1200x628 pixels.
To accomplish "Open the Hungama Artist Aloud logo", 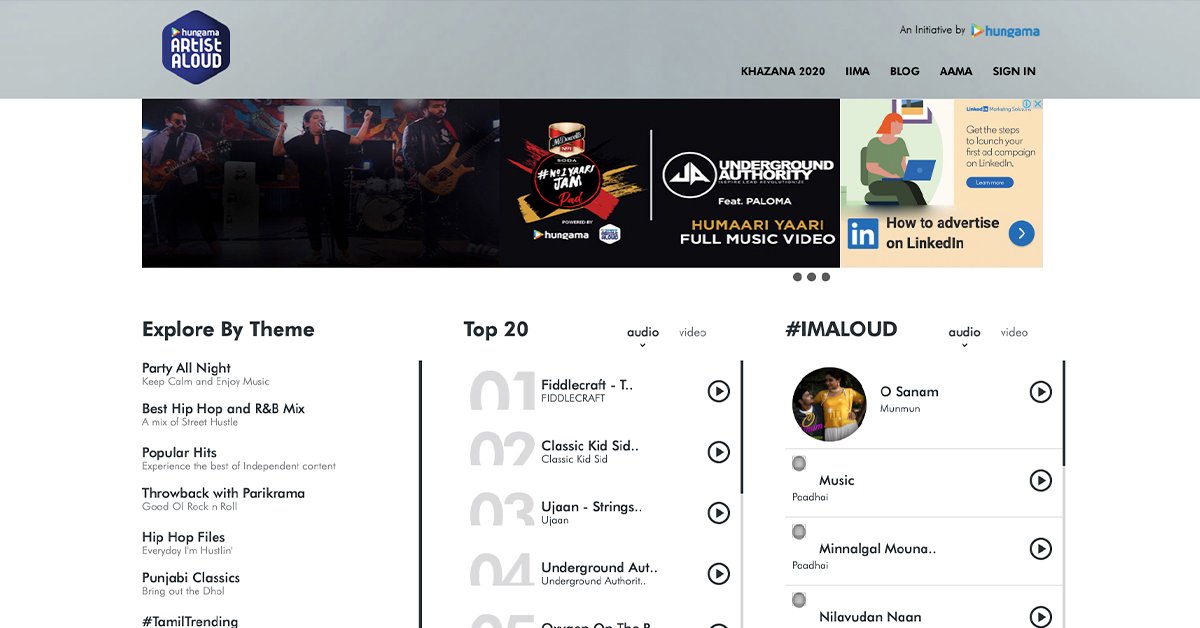I will point(196,47).
